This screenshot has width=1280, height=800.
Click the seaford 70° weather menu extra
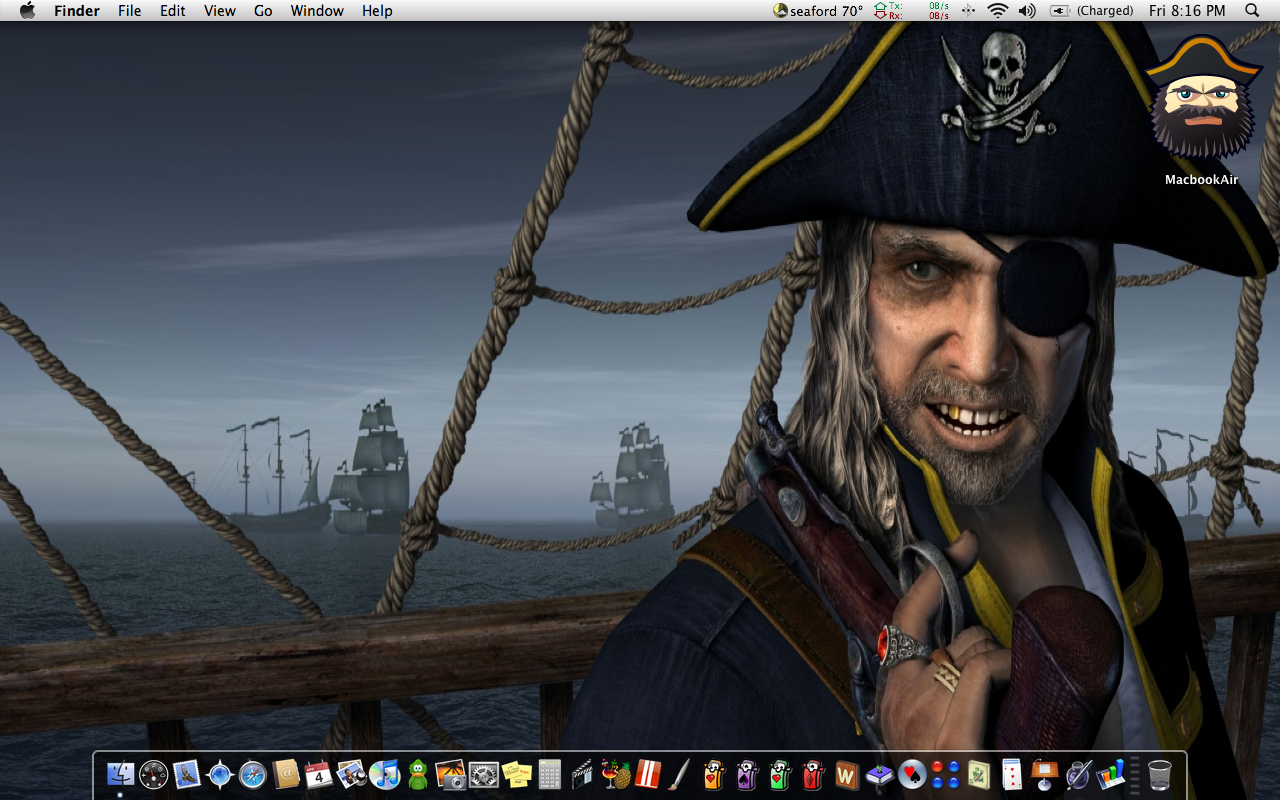pos(818,11)
